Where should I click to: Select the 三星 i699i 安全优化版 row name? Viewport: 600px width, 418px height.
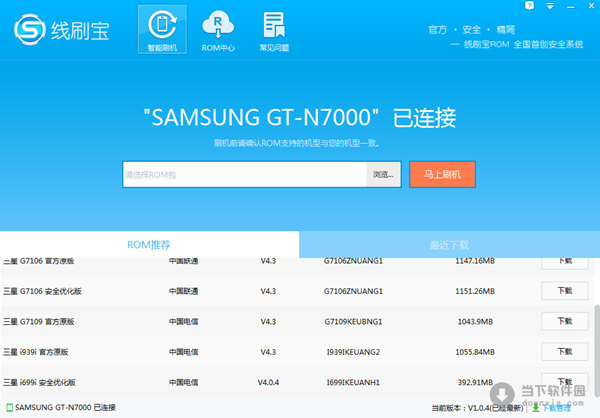pyautogui.click(x=39, y=382)
